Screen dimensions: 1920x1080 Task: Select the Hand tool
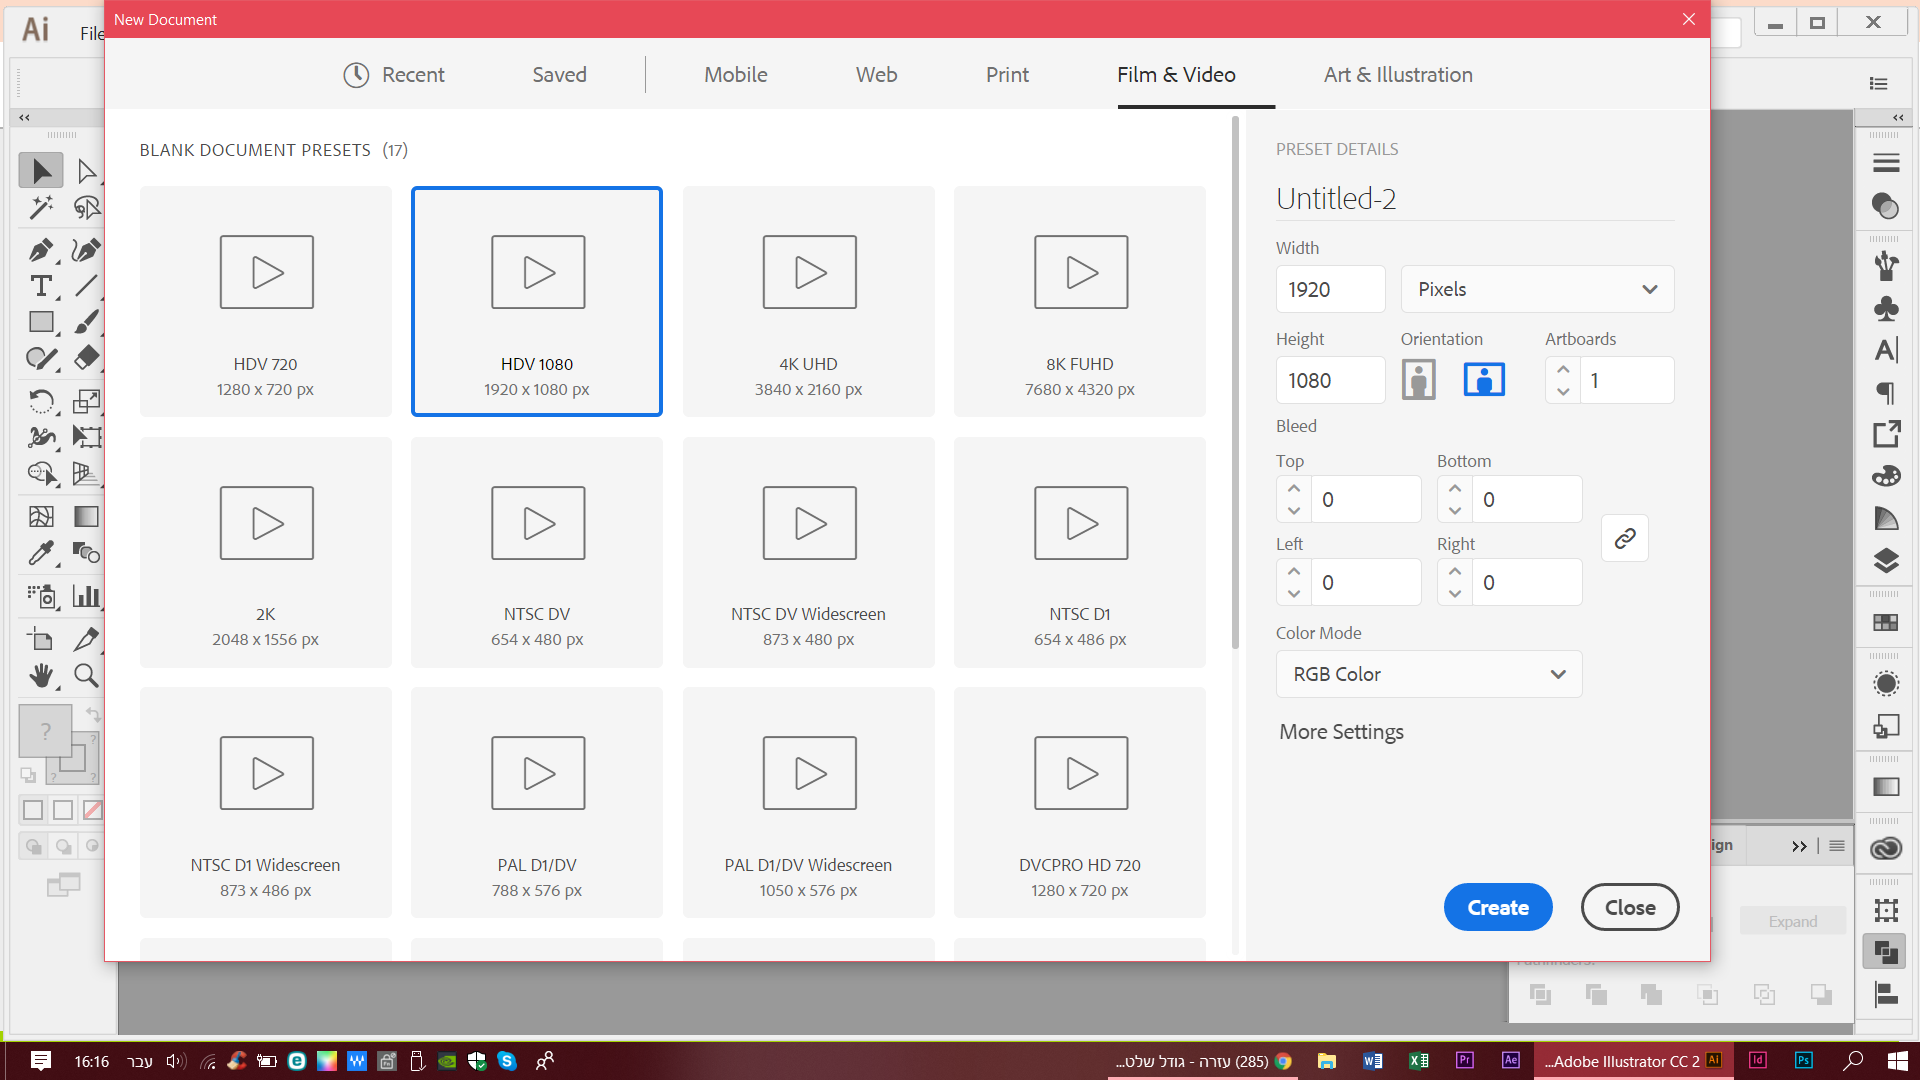click(x=41, y=677)
